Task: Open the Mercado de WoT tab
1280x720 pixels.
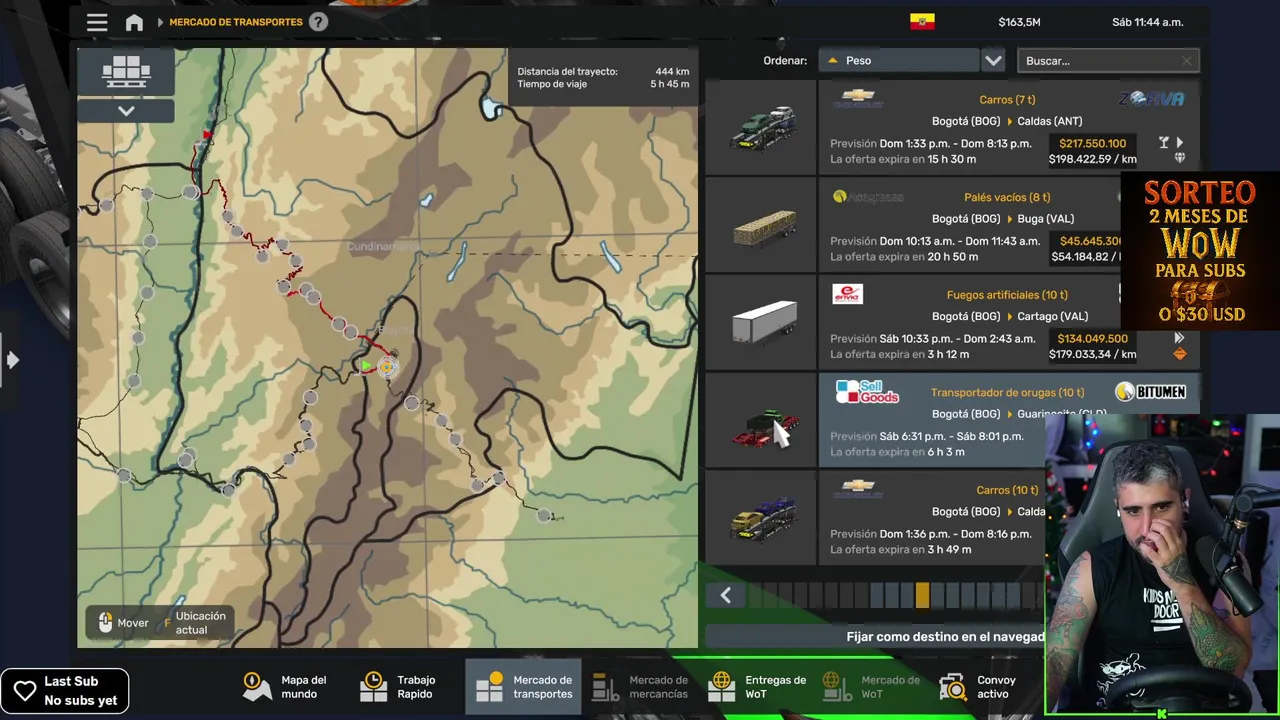Action: pos(871,687)
